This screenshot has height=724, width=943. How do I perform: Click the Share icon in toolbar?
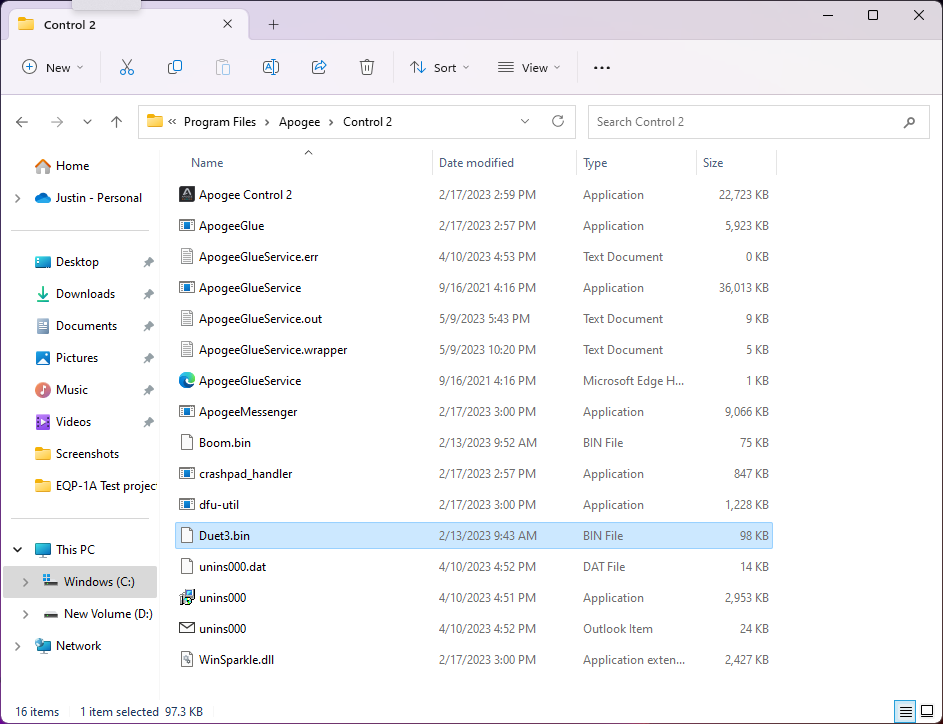[319, 67]
